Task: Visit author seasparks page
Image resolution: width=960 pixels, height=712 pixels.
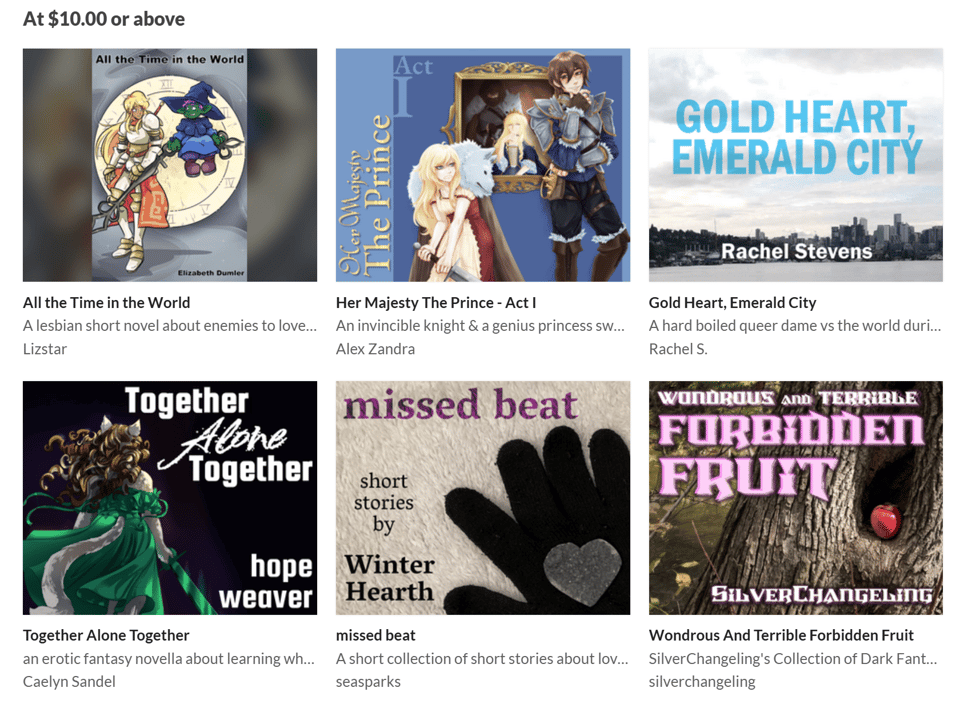Action: coord(368,681)
